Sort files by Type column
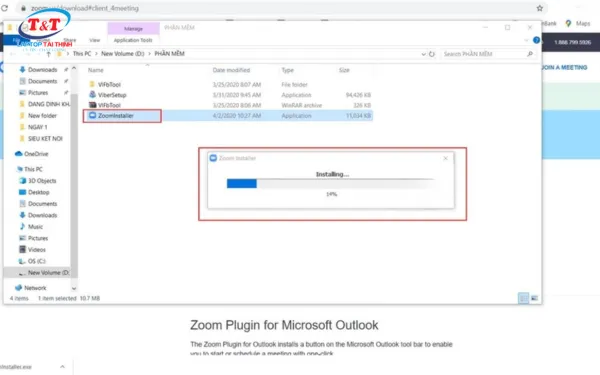 point(287,70)
